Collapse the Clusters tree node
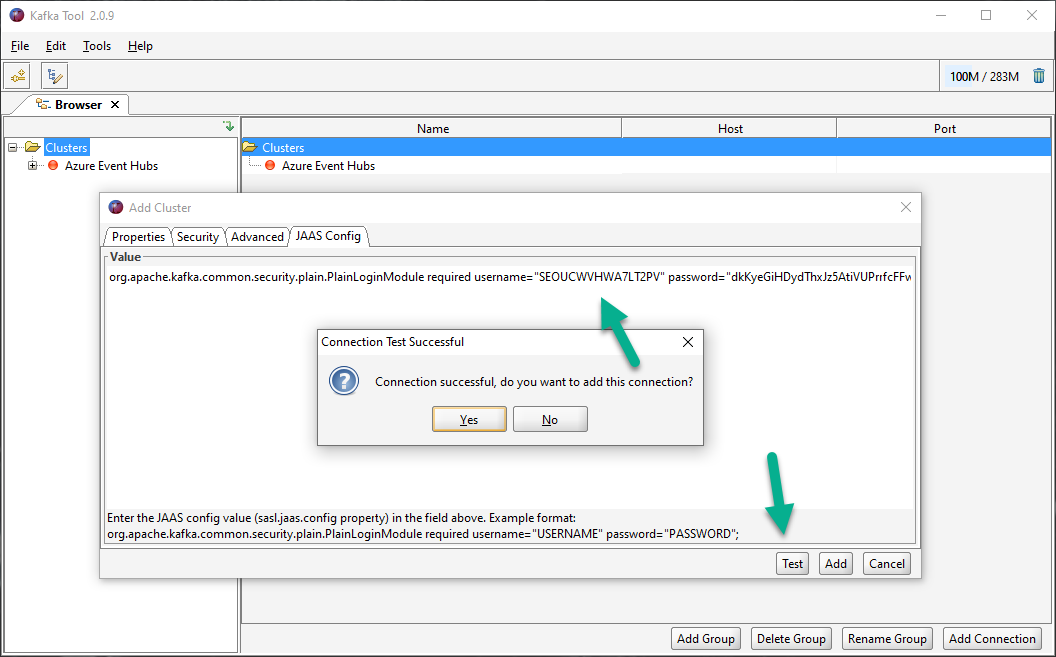The image size is (1056, 657). (x=12, y=147)
